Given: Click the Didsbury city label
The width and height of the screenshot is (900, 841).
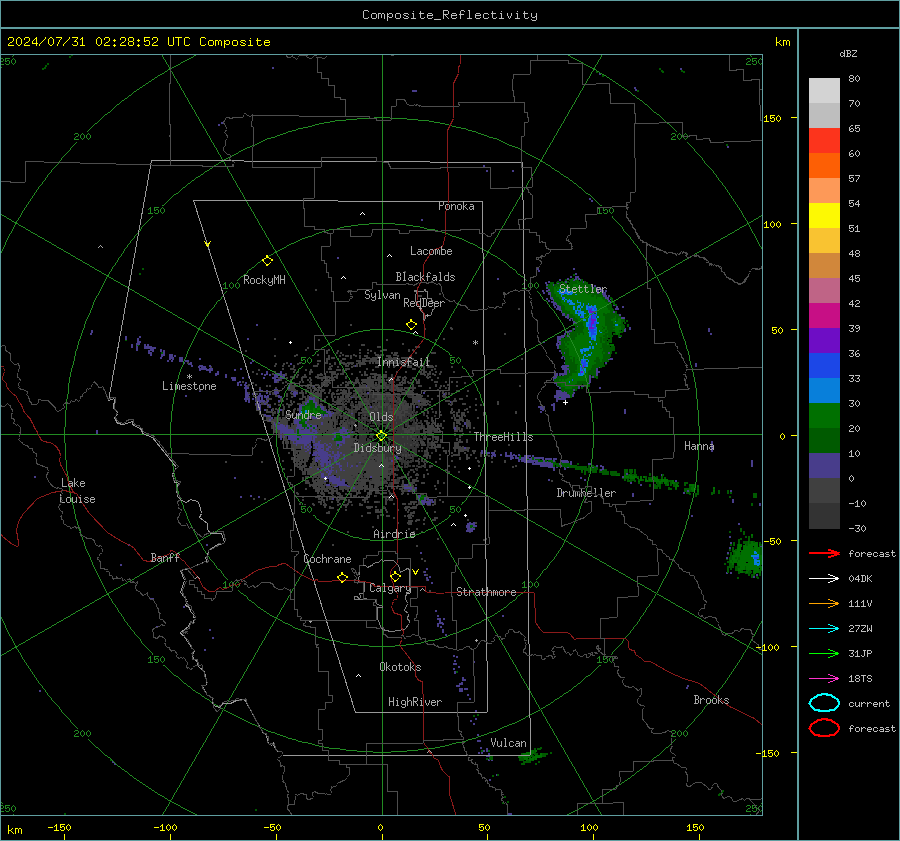Looking at the screenshot, I should 377,448.
